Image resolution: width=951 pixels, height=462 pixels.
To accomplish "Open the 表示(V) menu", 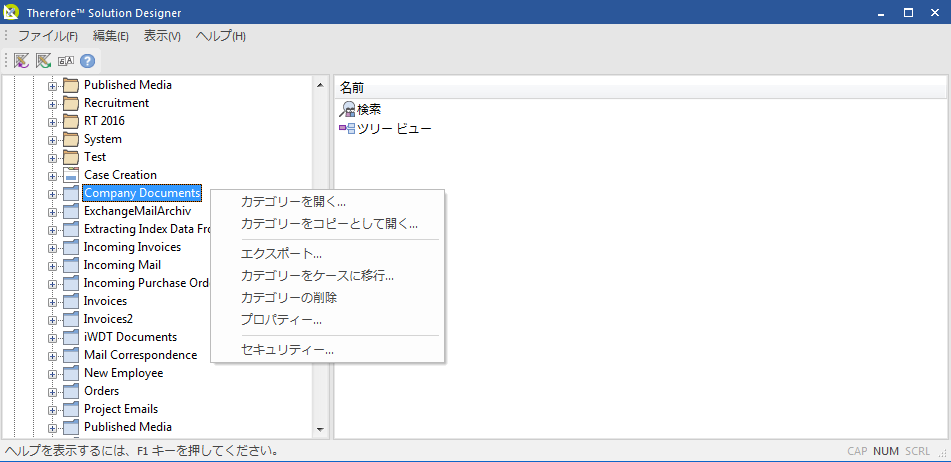I will click(x=162, y=36).
